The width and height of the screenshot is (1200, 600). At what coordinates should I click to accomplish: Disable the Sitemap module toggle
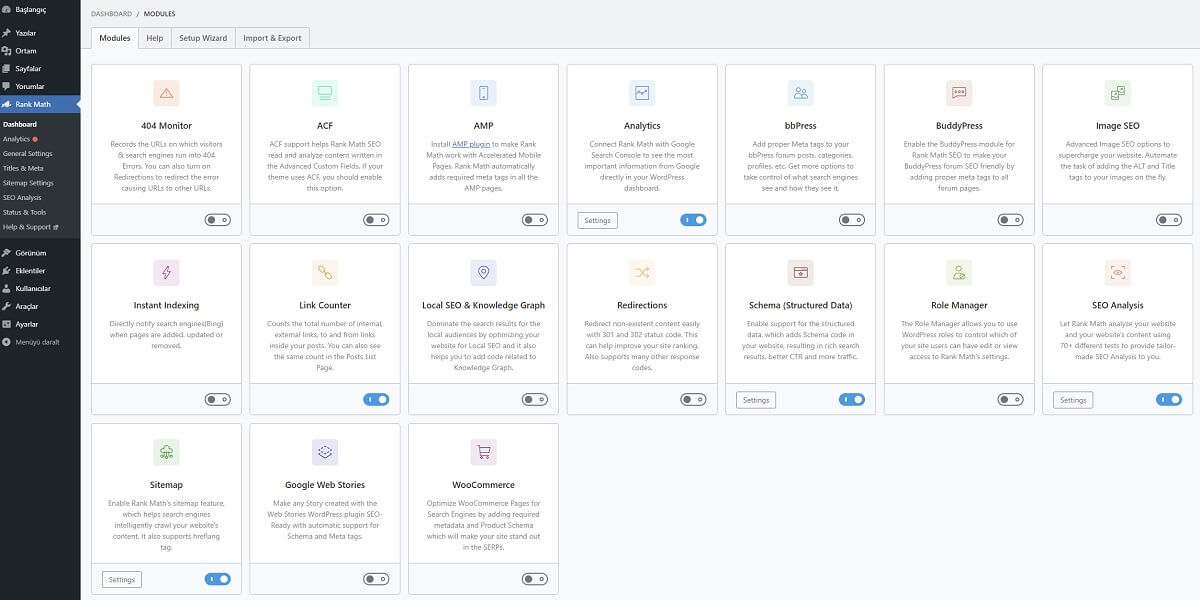point(217,579)
